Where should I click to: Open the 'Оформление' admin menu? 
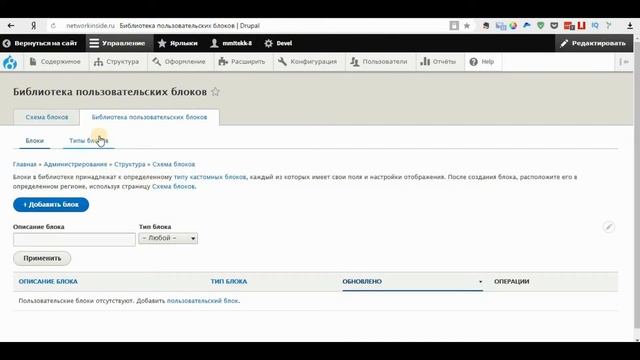point(179,62)
